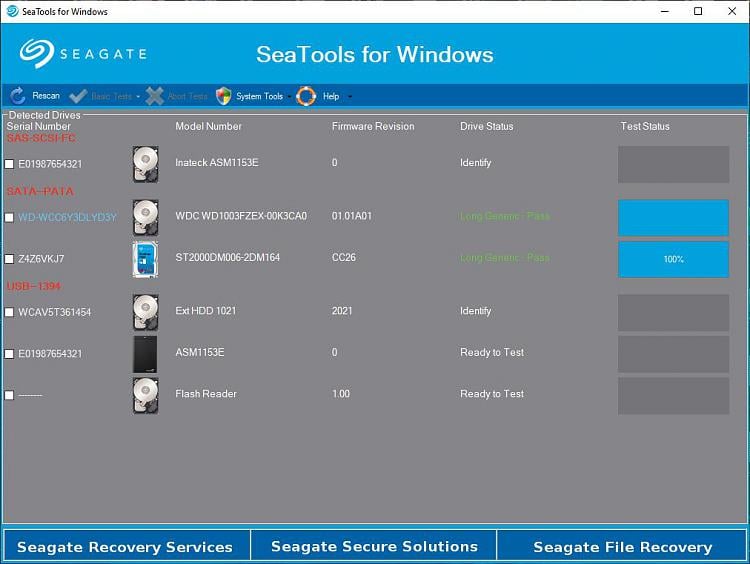Select model text ST2000DM006-2DM164

(228, 257)
